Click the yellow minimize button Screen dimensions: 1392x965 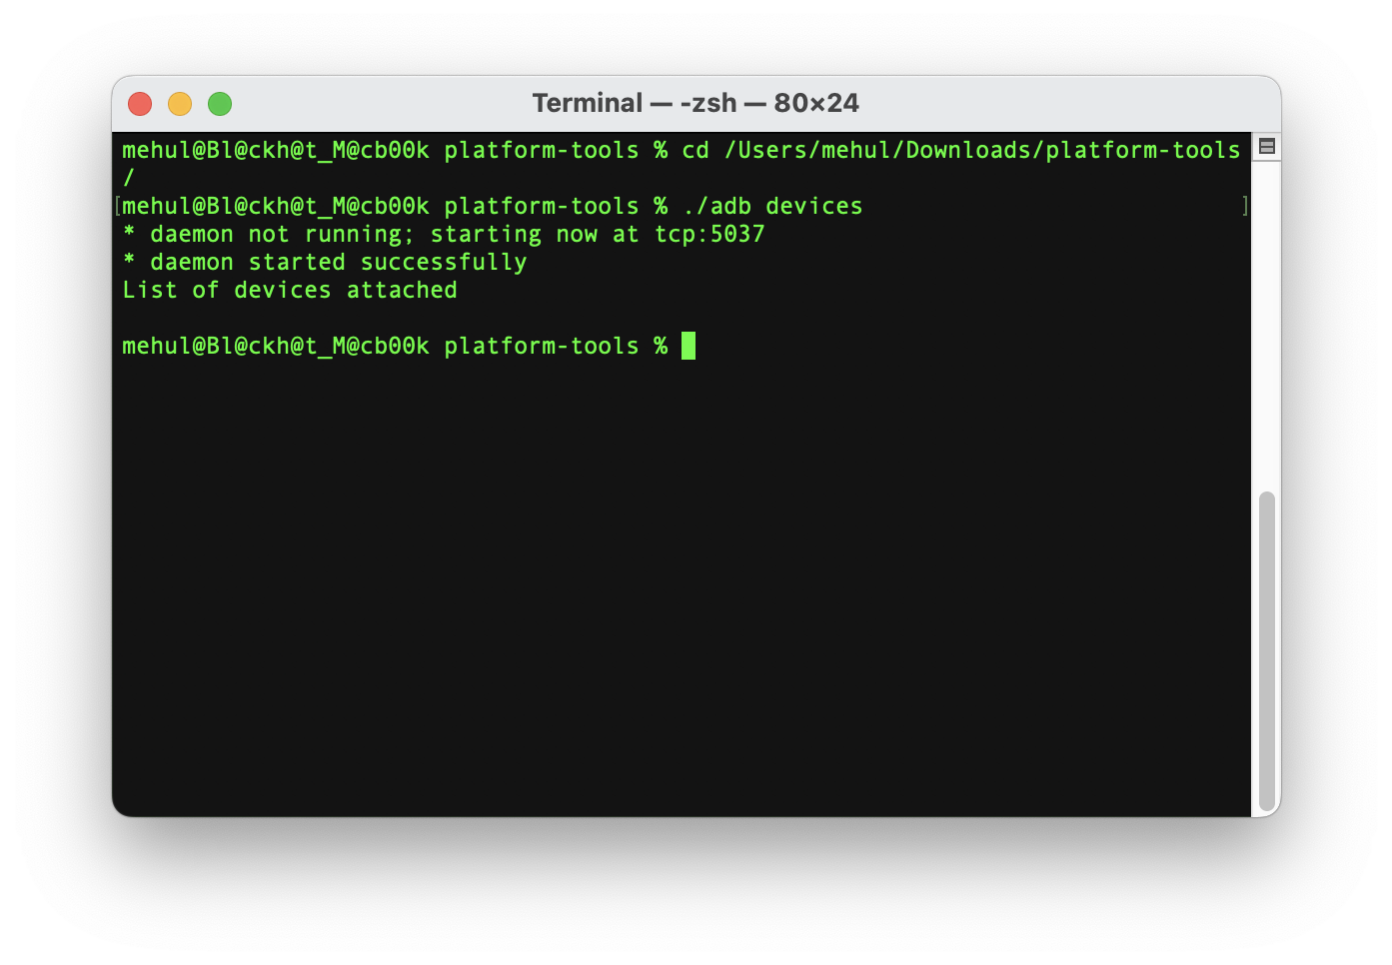(180, 103)
